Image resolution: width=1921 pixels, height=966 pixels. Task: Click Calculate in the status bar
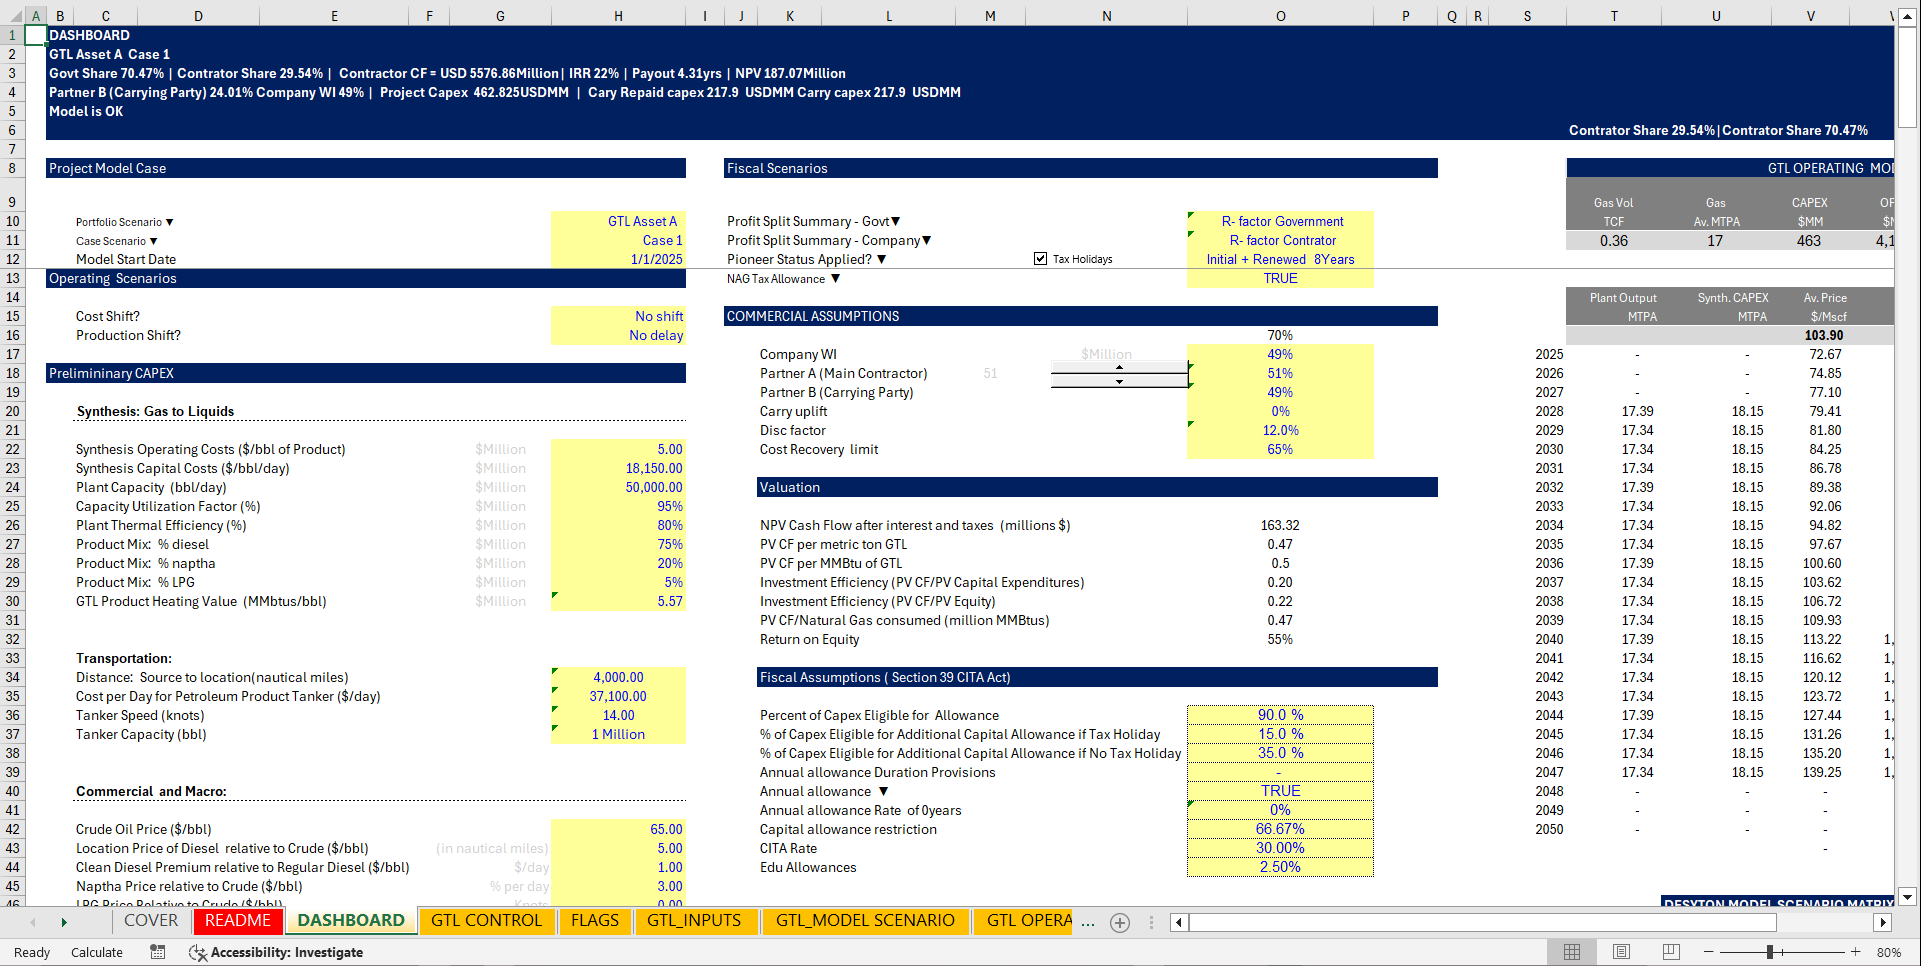(x=97, y=952)
